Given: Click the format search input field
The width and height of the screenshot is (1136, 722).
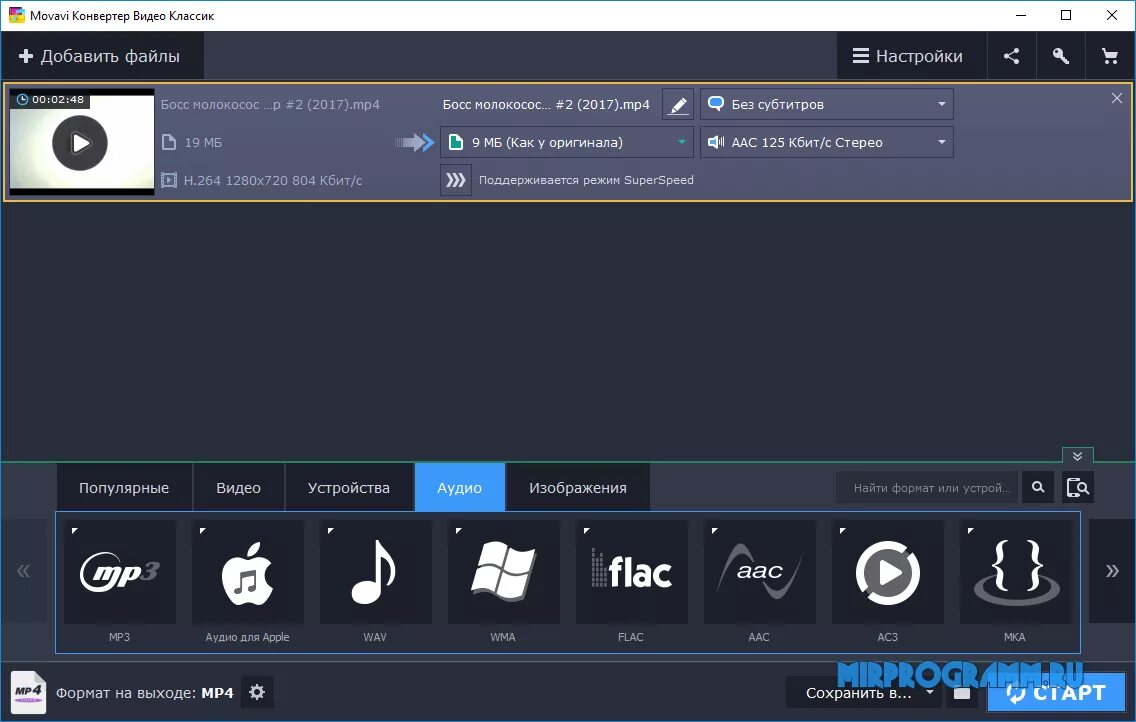Looking at the screenshot, I should 927,487.
